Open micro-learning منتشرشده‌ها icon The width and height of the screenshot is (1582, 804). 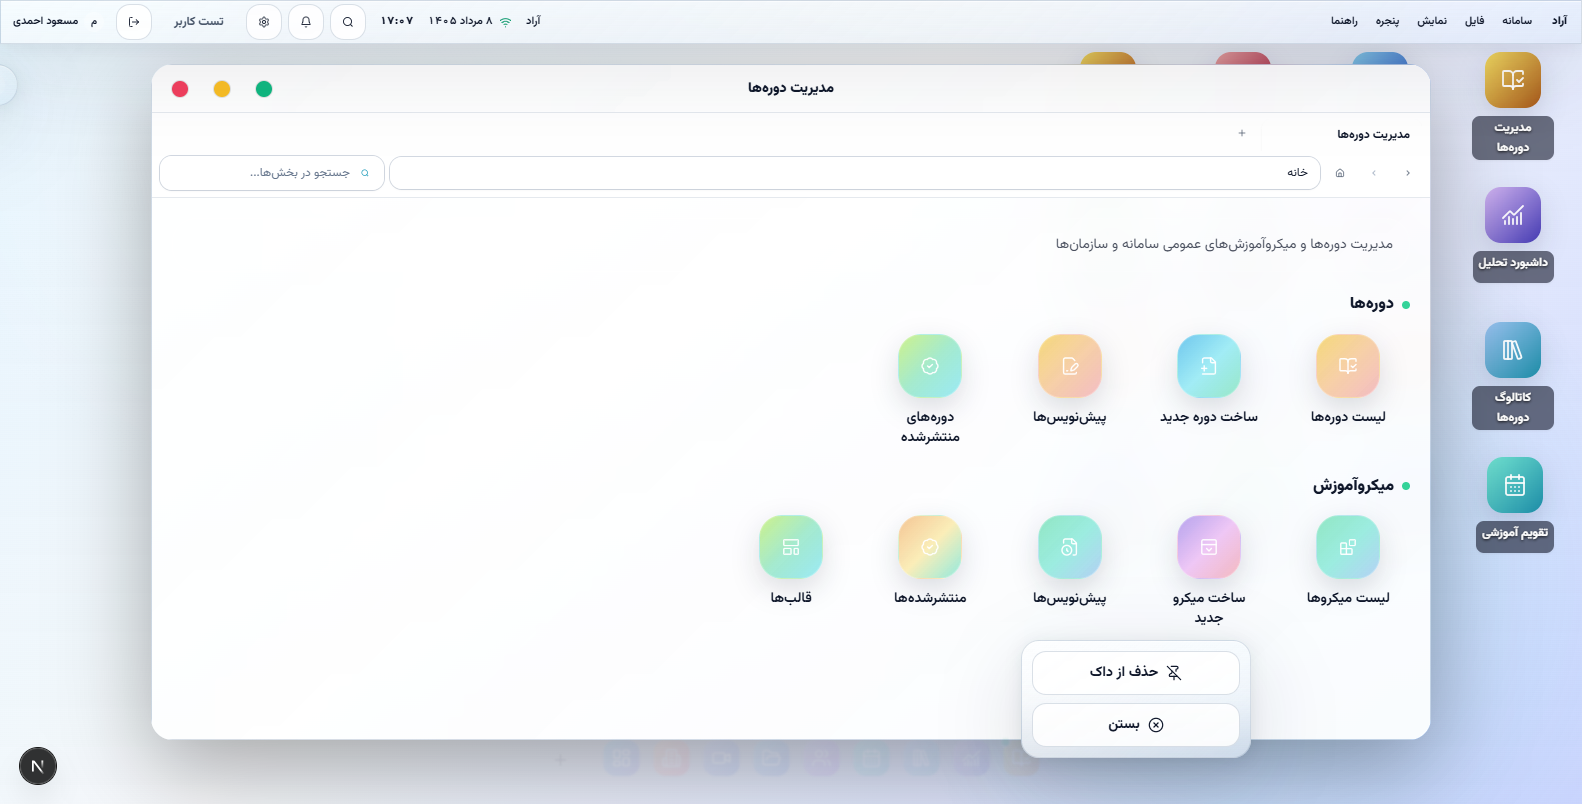click(930, 547)
